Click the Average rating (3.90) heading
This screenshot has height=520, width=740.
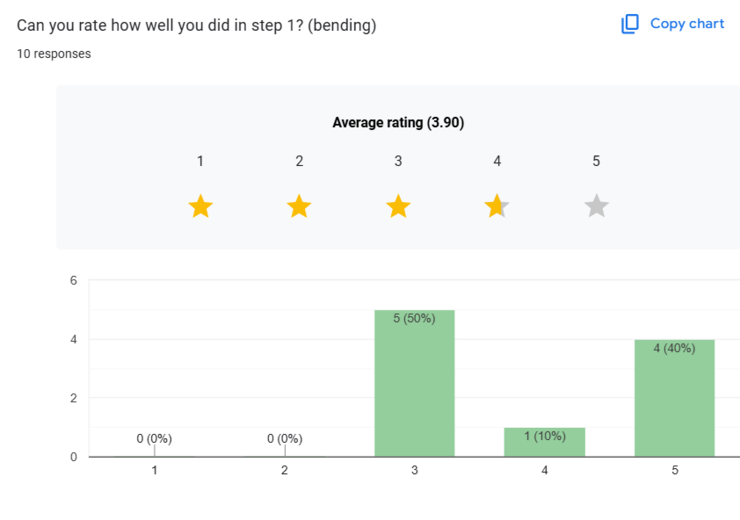[398, 123]
